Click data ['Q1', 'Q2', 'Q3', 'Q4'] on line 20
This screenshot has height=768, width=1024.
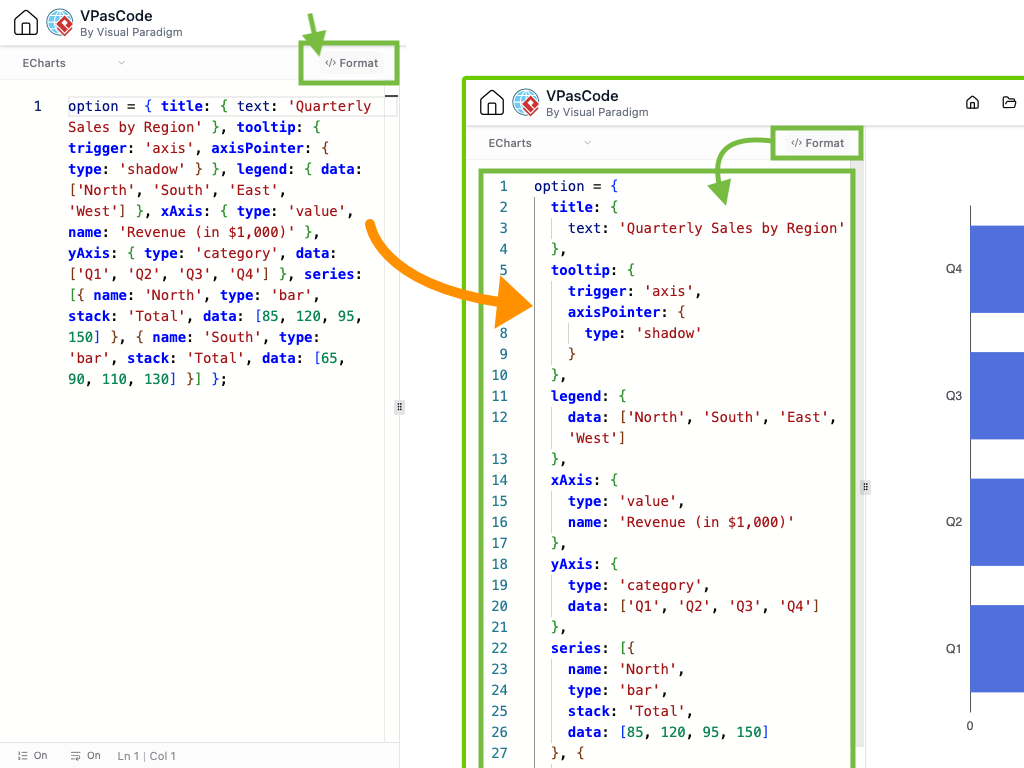pyautogui.click(x=693, y=606)
